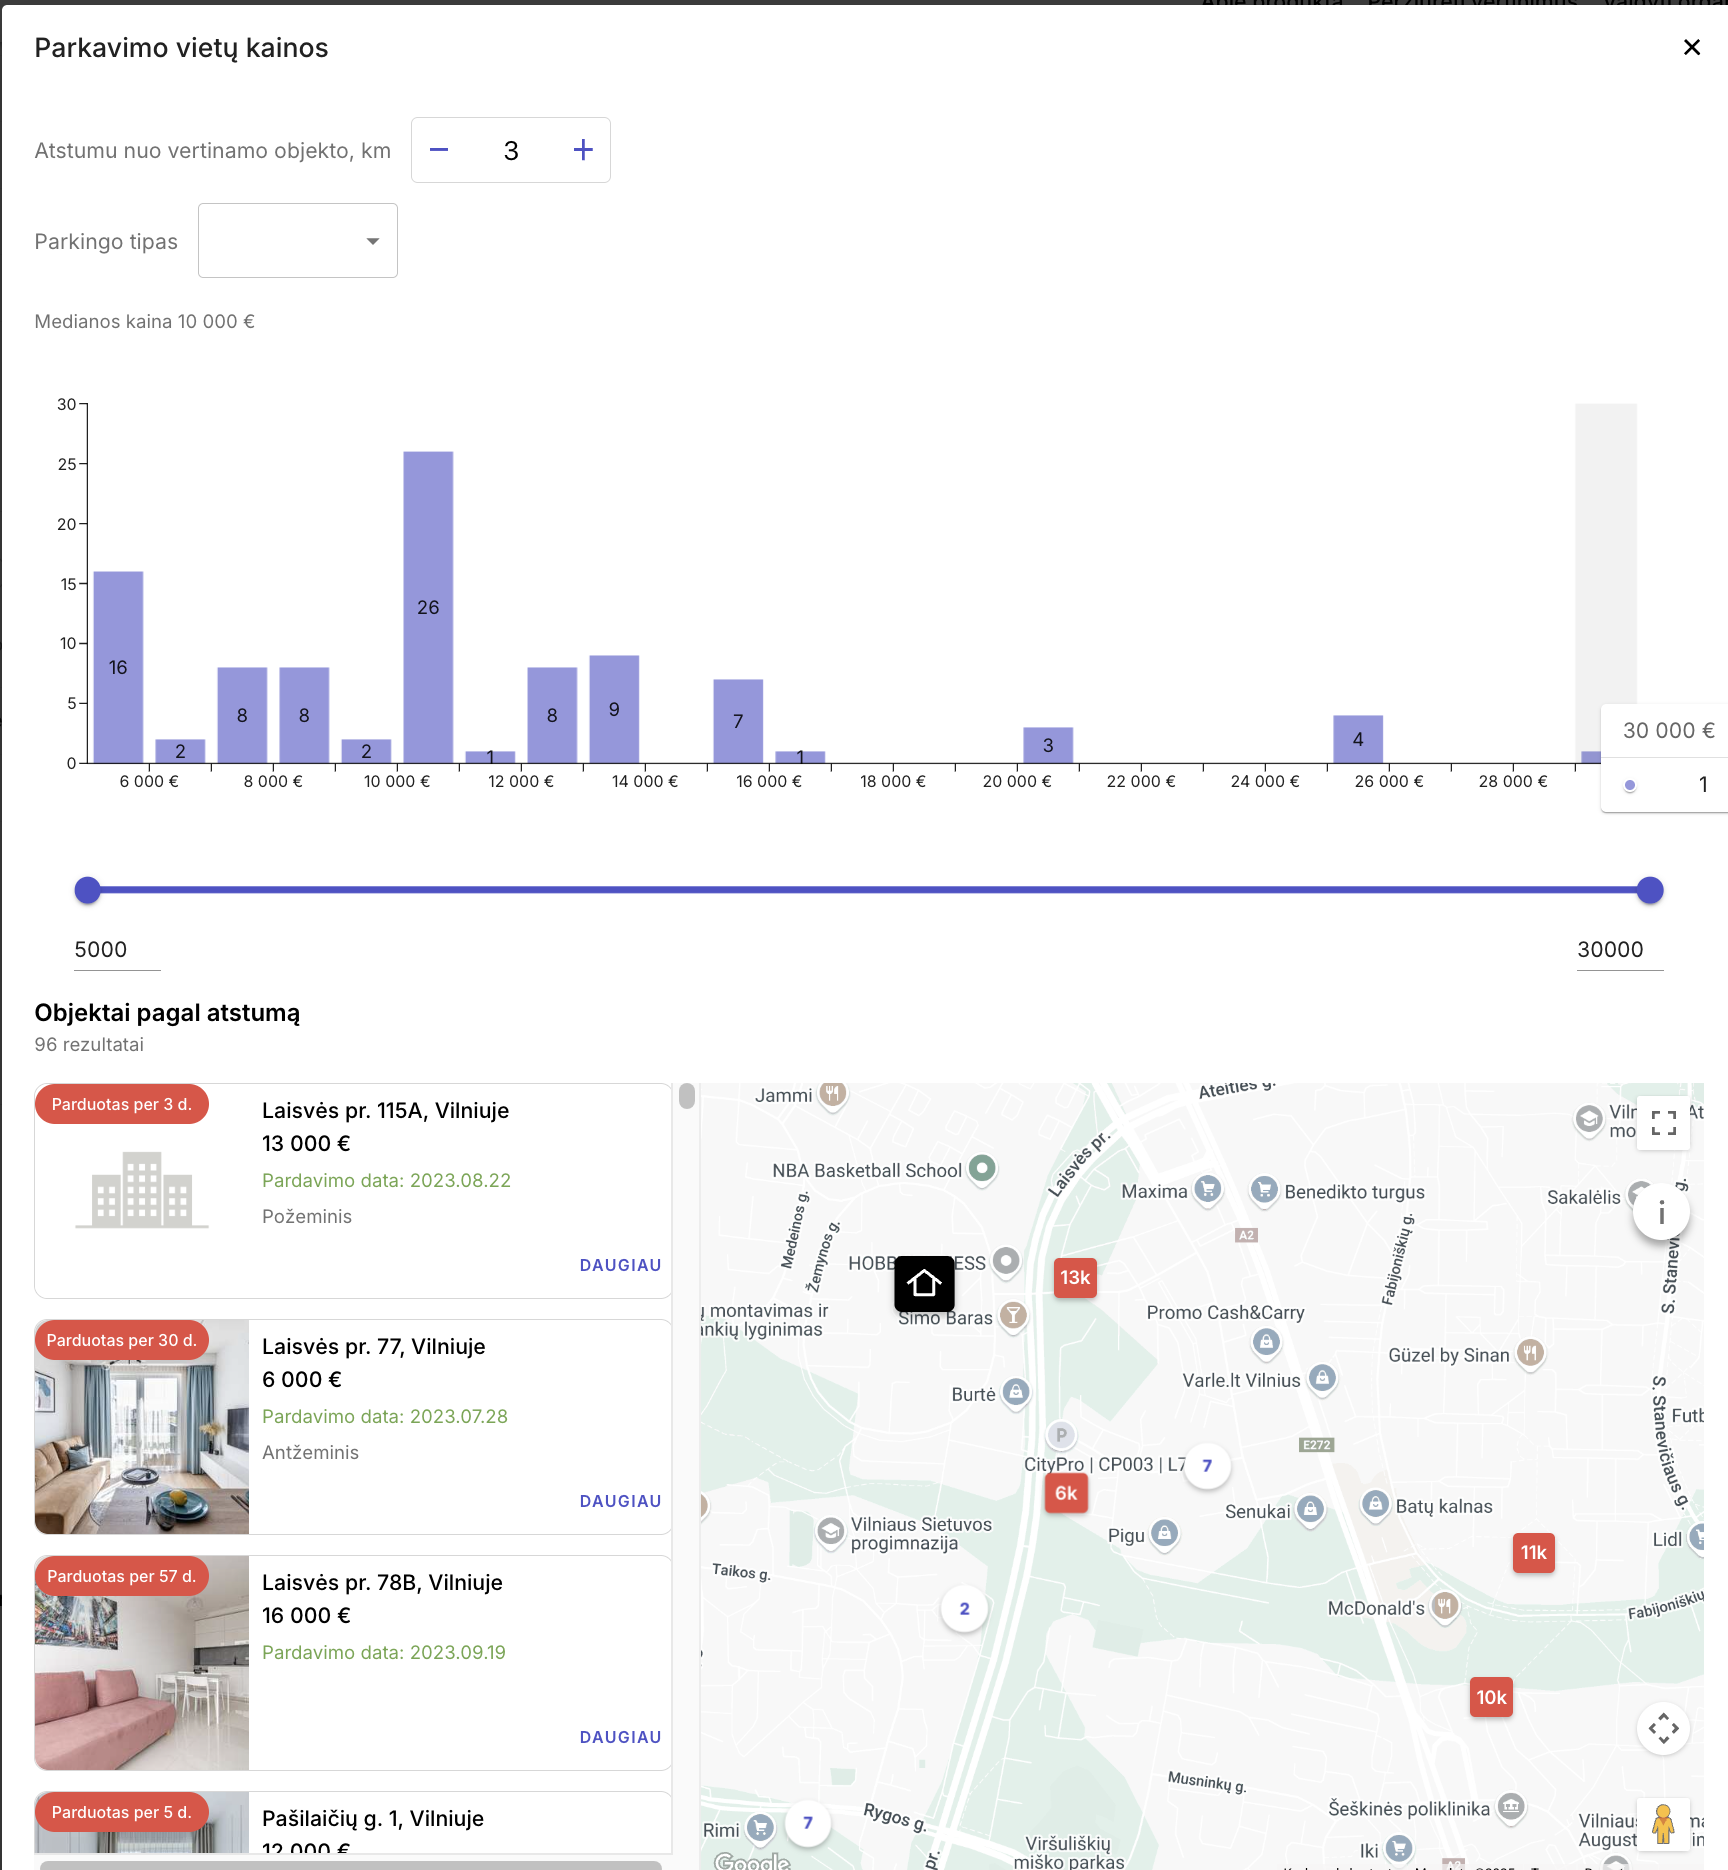Click the histogram bar labeled 3
The image size is (1728, 1870).
[x=1048, y=745]
